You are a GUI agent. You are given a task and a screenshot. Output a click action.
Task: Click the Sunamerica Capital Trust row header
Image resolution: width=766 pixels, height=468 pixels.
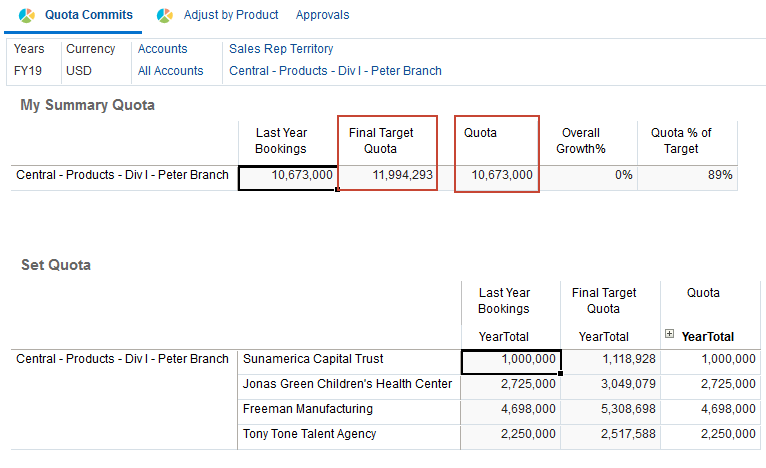313,360
